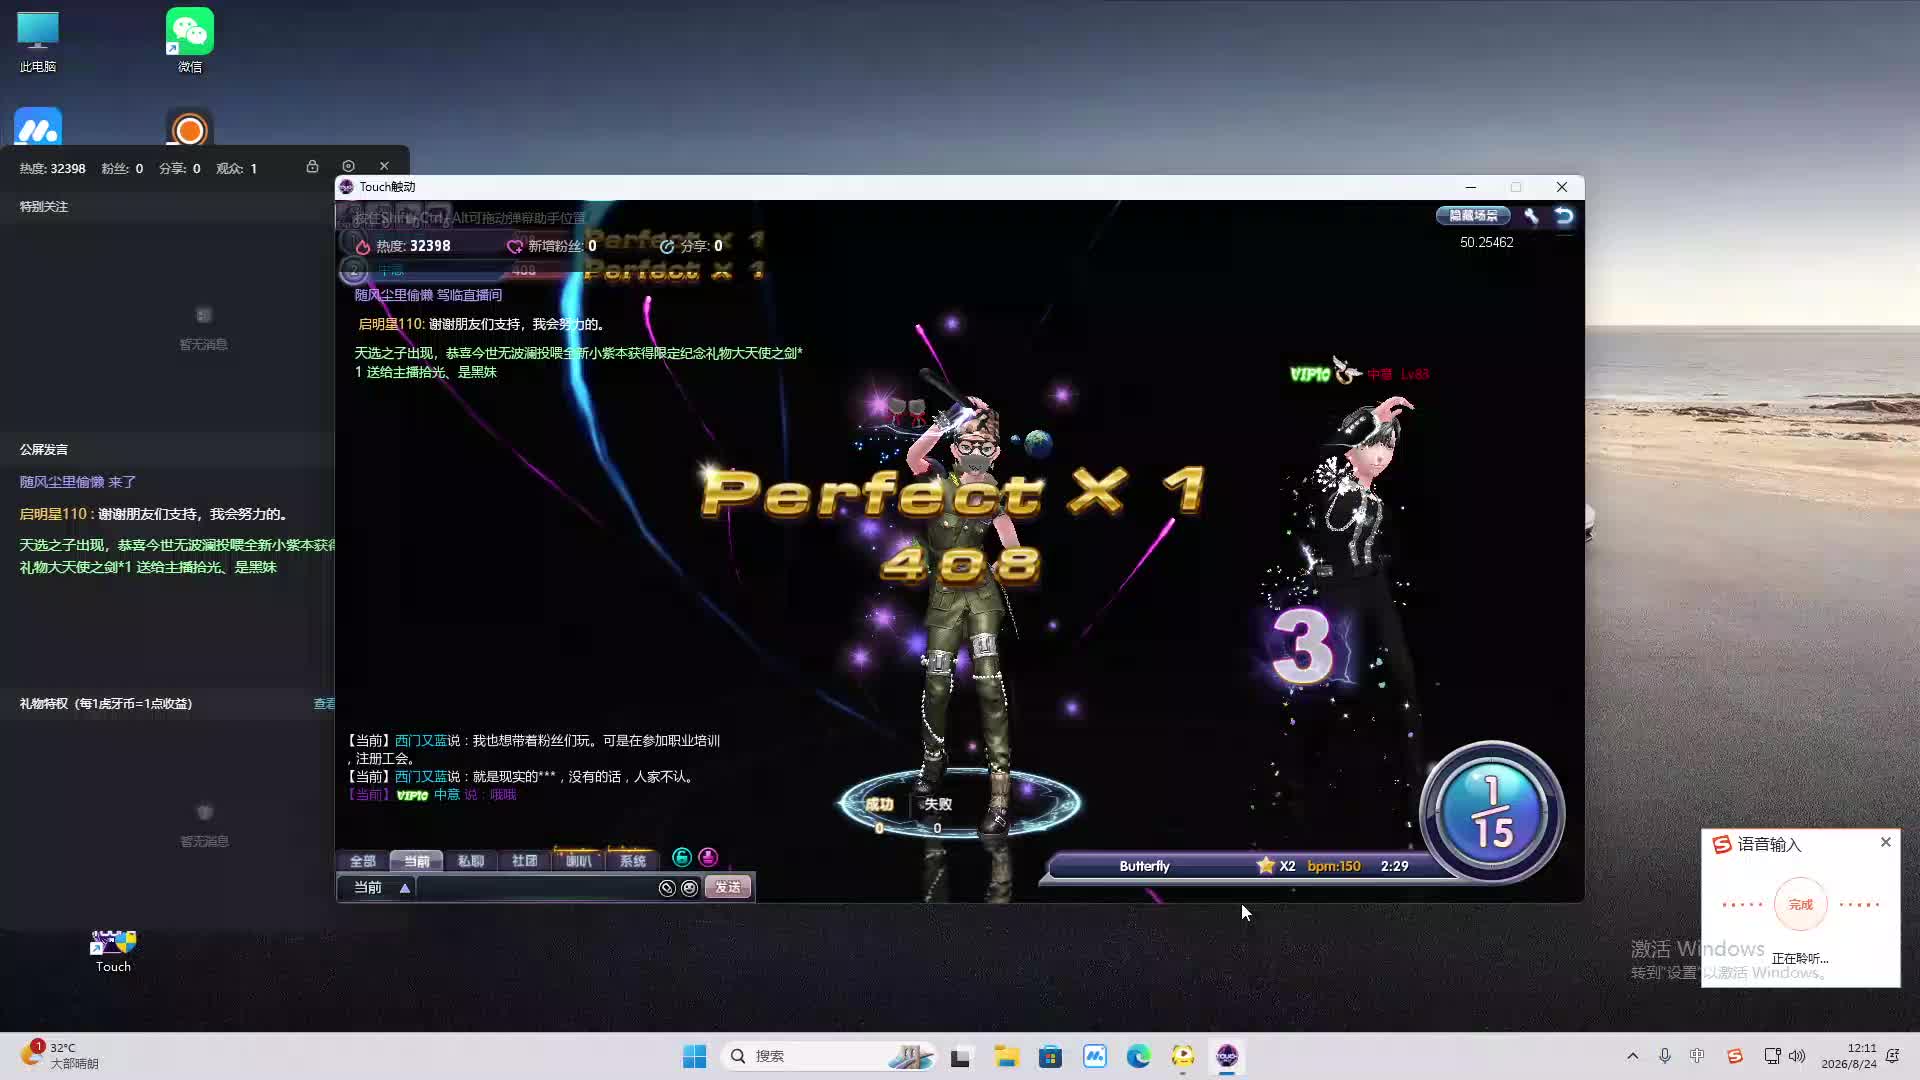
Task: Click the 公屏发言 section header
Action: [44, 450]
